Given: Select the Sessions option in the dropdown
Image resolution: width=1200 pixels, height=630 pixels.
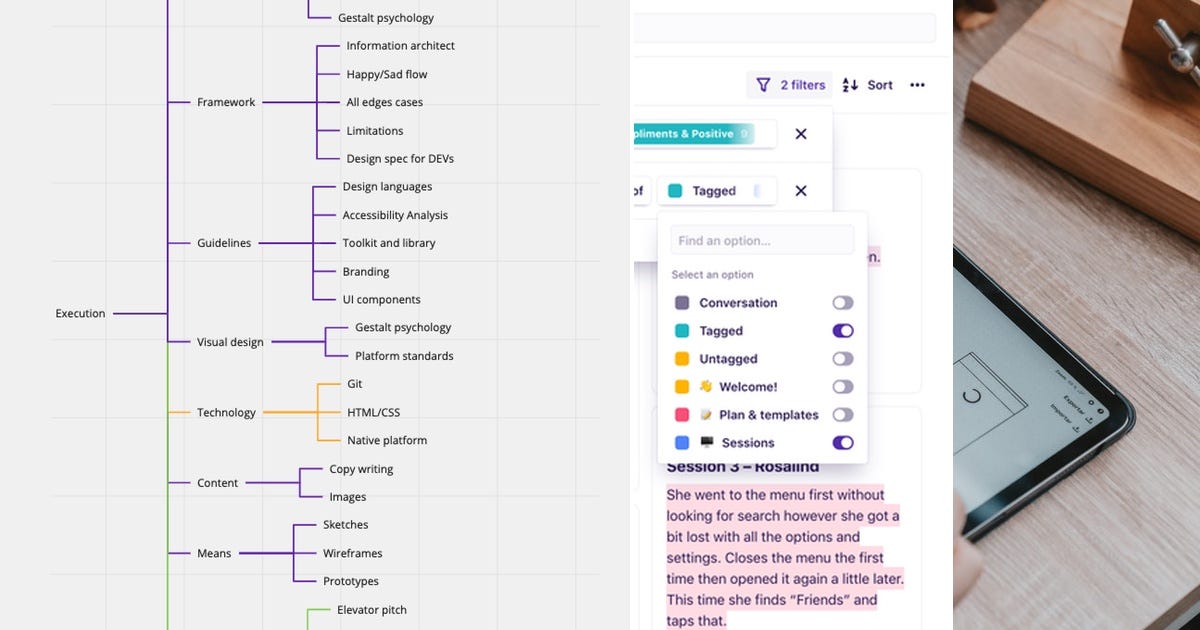Looking at the screenshot, I should pyautogui.click(x=747, y=442).
